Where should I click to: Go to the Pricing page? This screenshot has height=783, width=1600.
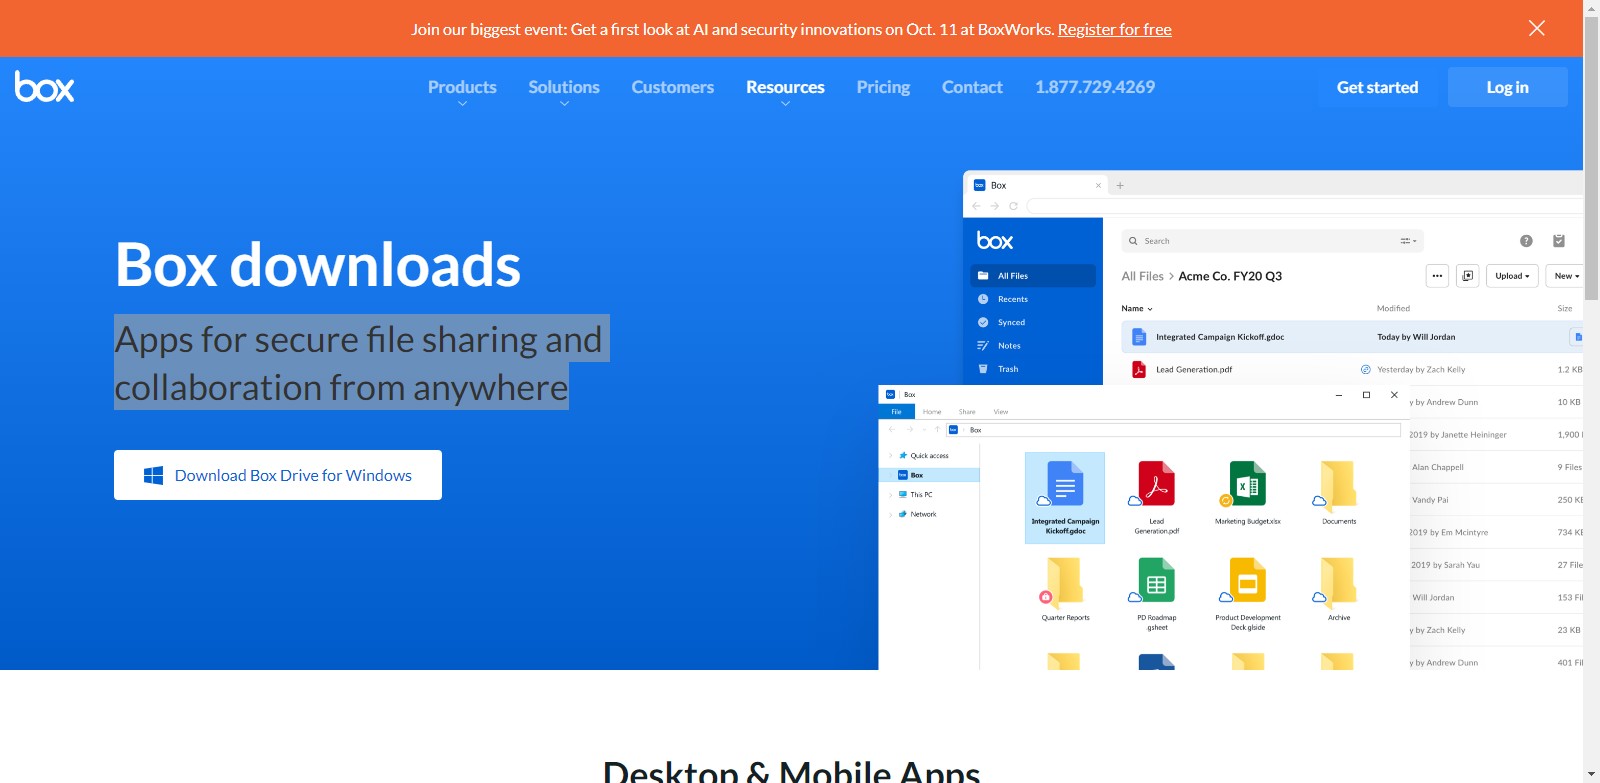[883, 87]
